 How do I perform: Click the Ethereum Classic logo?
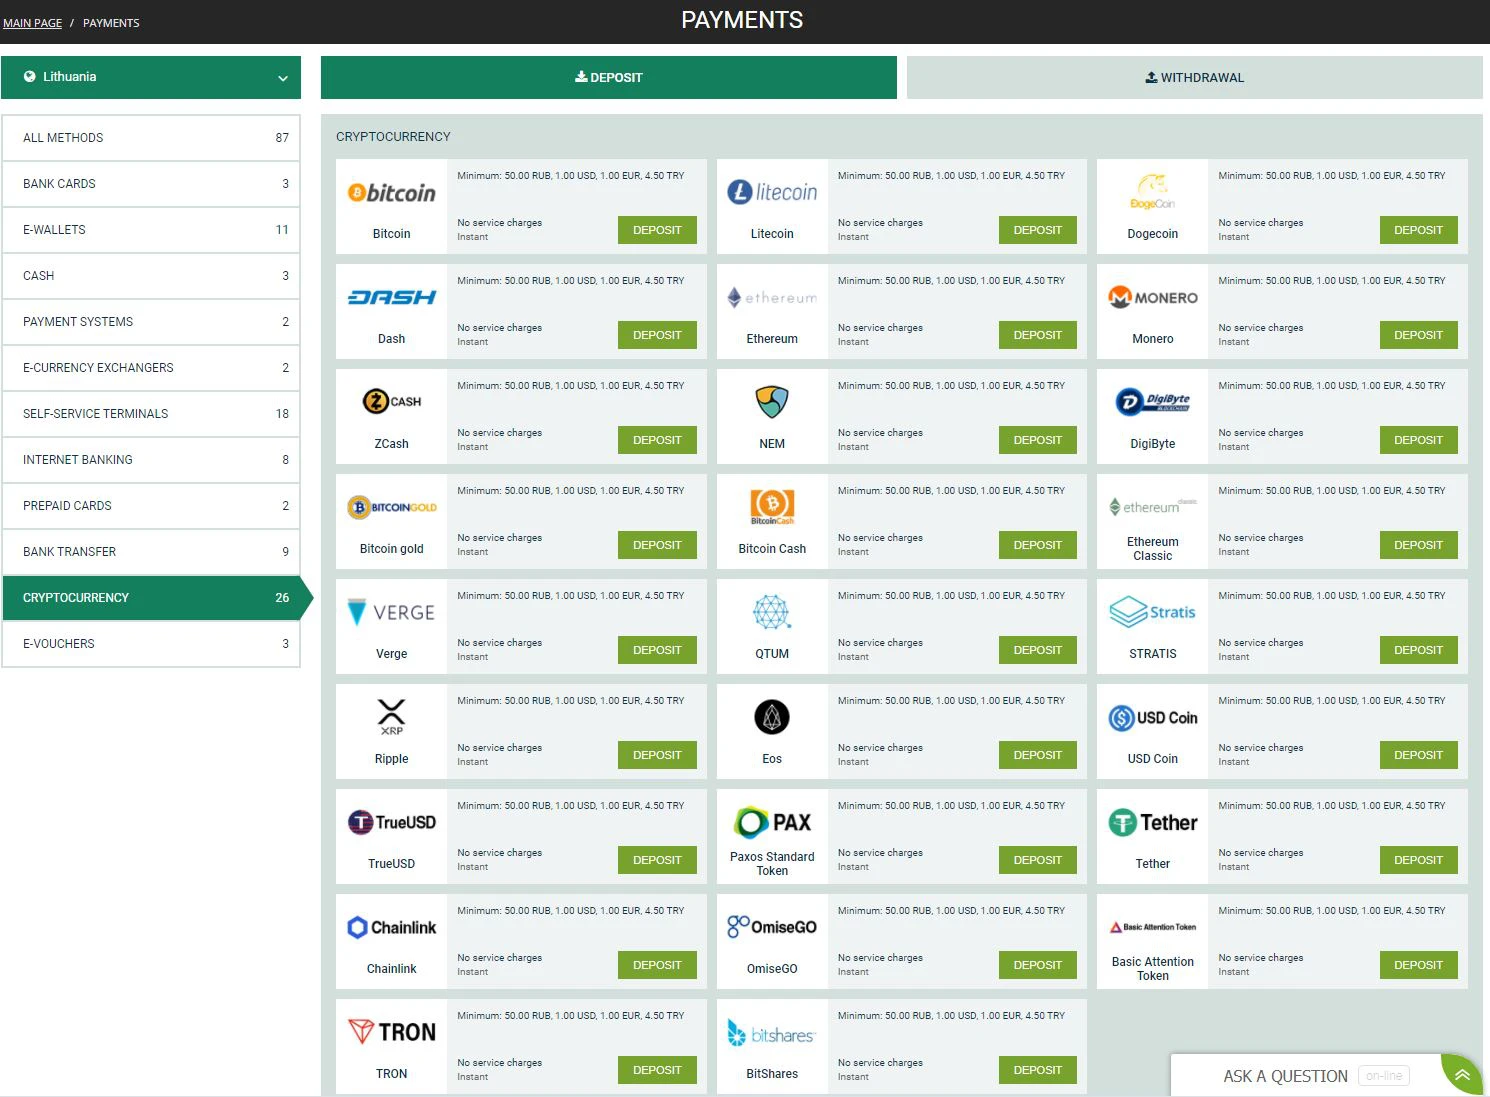click(1153, 507)
